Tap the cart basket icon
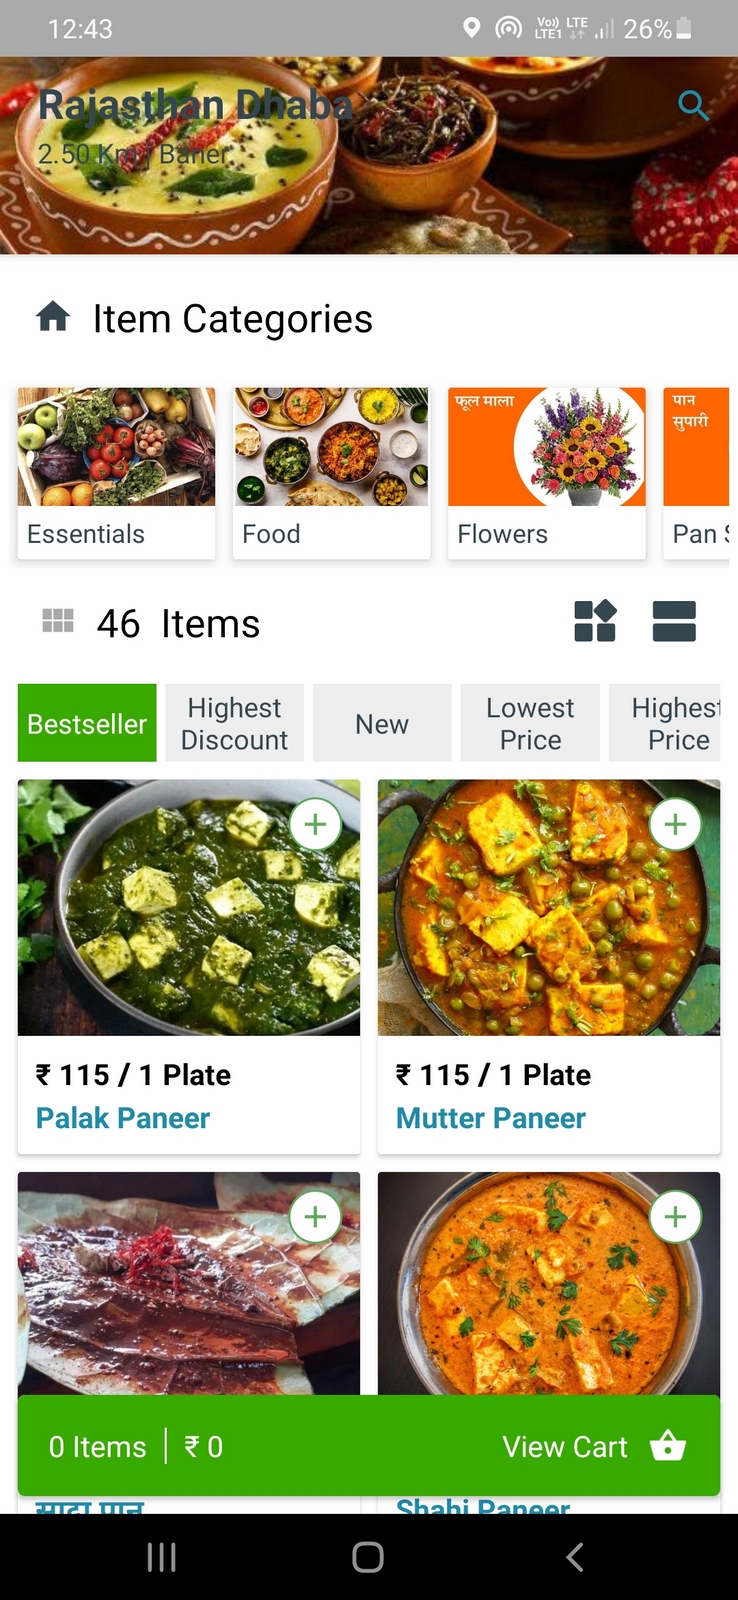 pyautogui.click(x=668, y=1446)
